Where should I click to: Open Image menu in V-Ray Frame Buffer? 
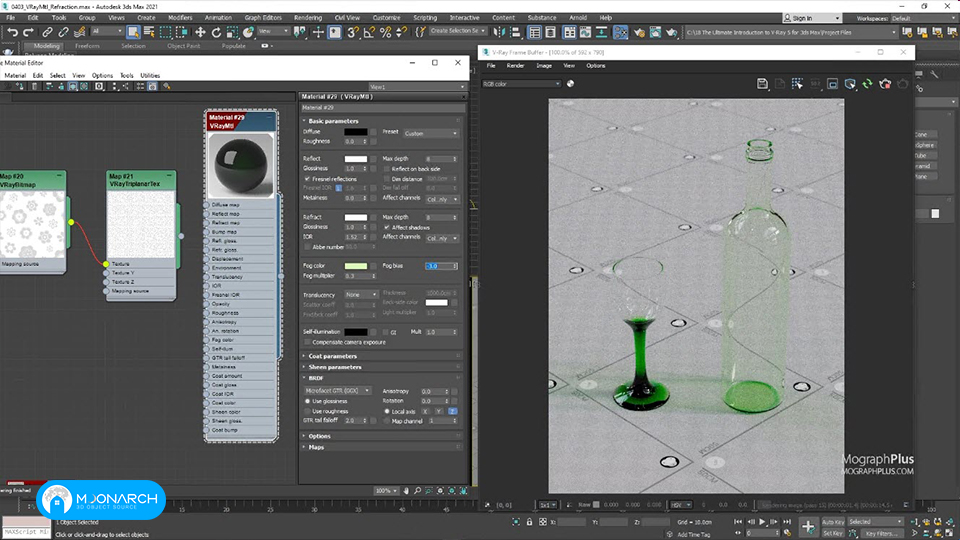point(544,66)
